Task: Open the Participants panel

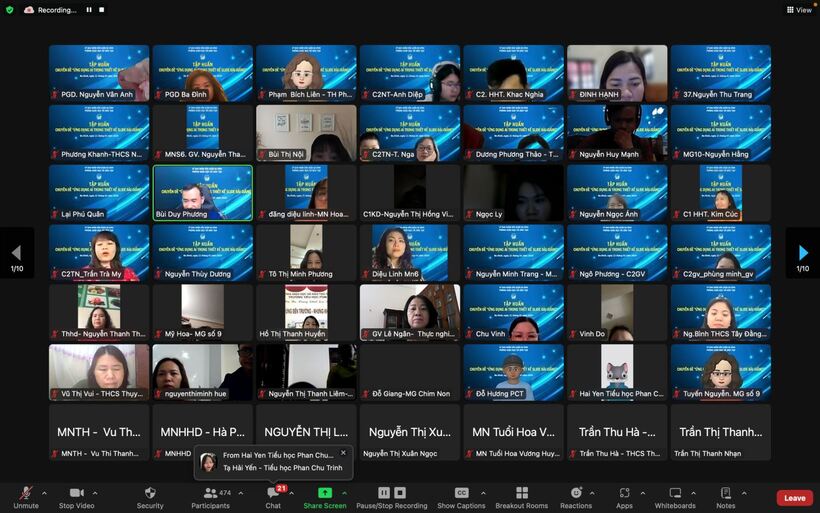Action: pyautogui.click(x=210, y=496)
